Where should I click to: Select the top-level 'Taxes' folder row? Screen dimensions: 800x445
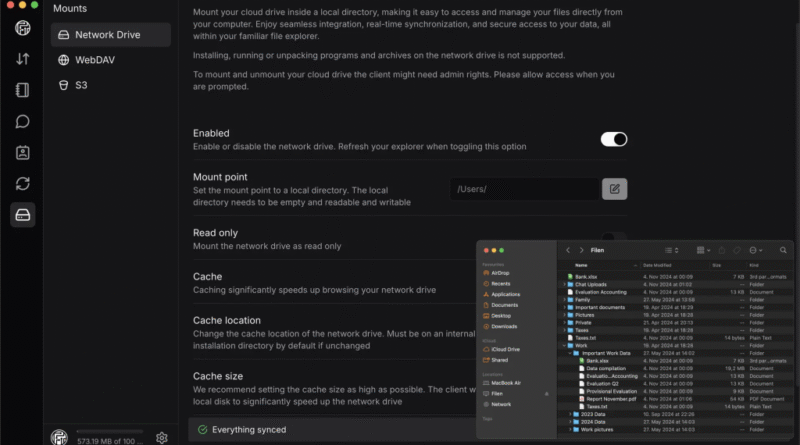[x=676, y=330]
